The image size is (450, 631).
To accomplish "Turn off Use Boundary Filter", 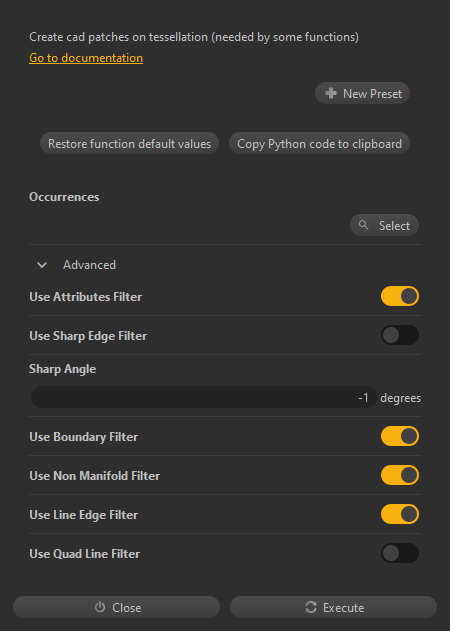I will [400, 436].
